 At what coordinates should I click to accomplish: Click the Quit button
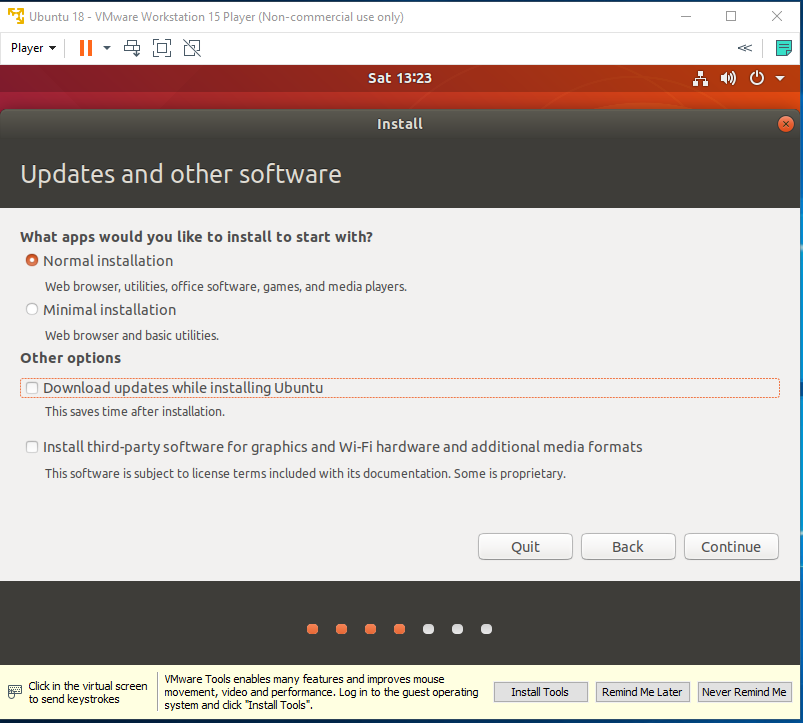click(x=525, y=546)
